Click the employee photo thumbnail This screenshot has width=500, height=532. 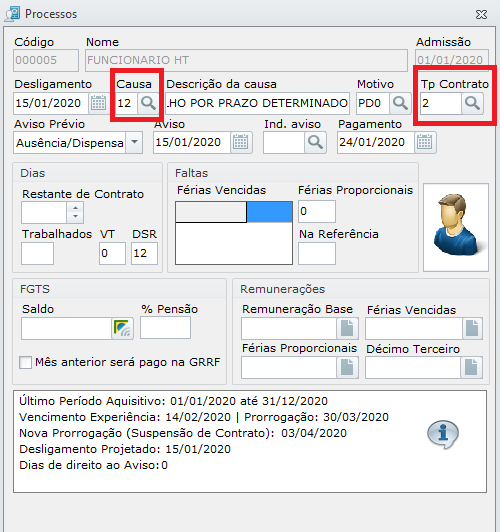point(456,227)
